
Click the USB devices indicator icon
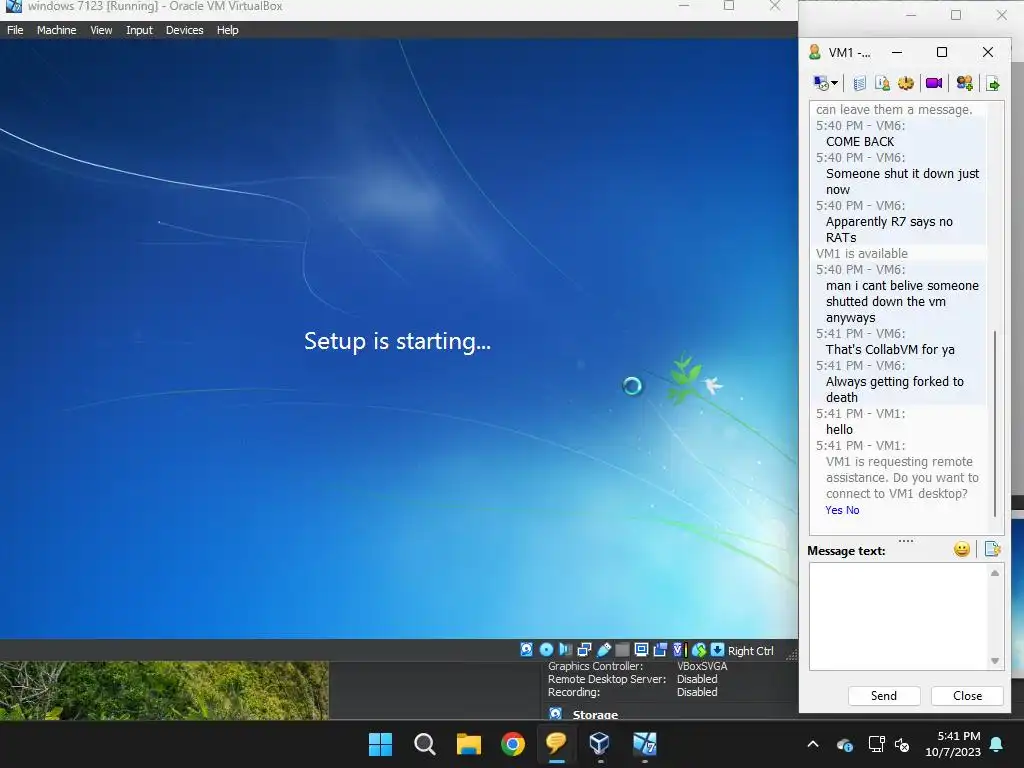[604, 649]
